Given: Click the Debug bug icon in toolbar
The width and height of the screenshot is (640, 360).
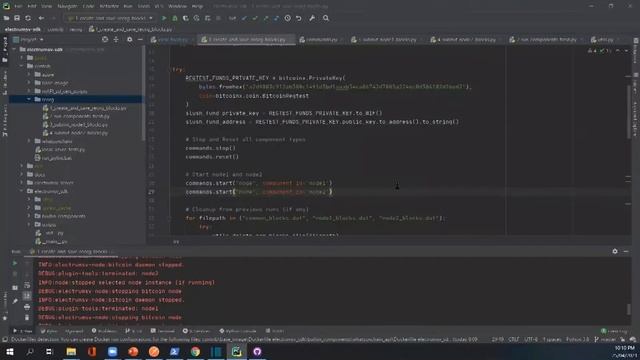Looking at the screenshot, I should click(175, 18).
